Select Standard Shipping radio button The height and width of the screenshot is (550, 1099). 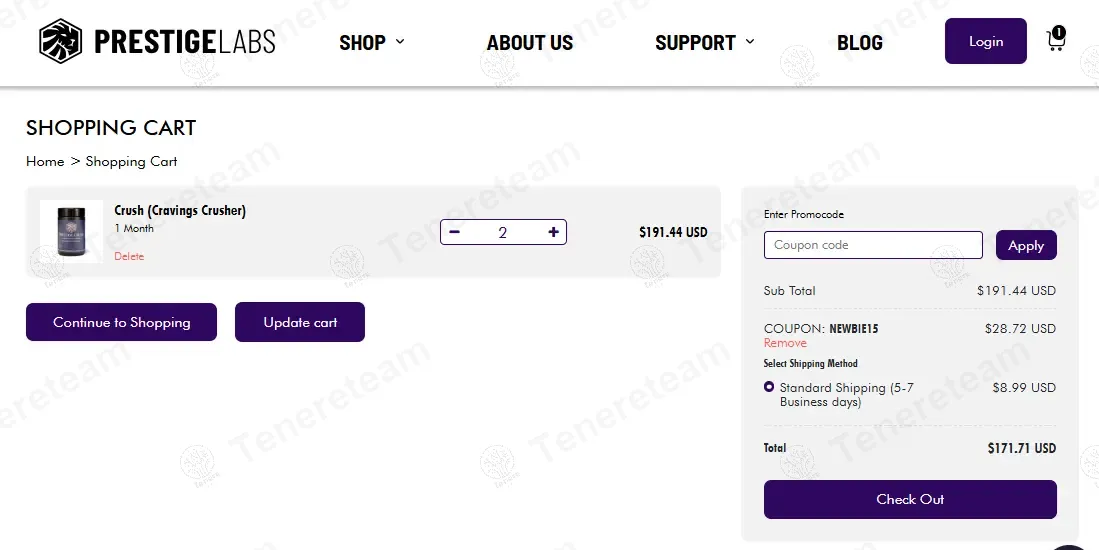pyautogui.click(x=769, y=387)
